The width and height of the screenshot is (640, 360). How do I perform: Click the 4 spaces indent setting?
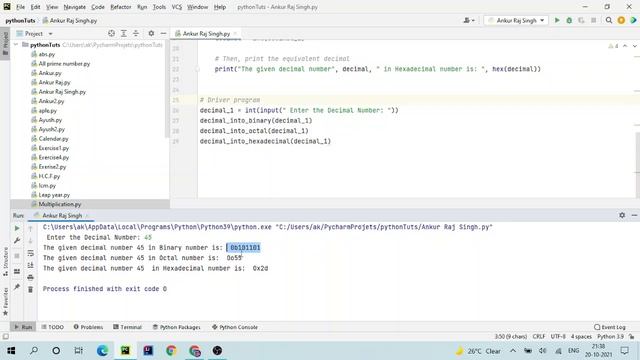click(x=581, y=337)
